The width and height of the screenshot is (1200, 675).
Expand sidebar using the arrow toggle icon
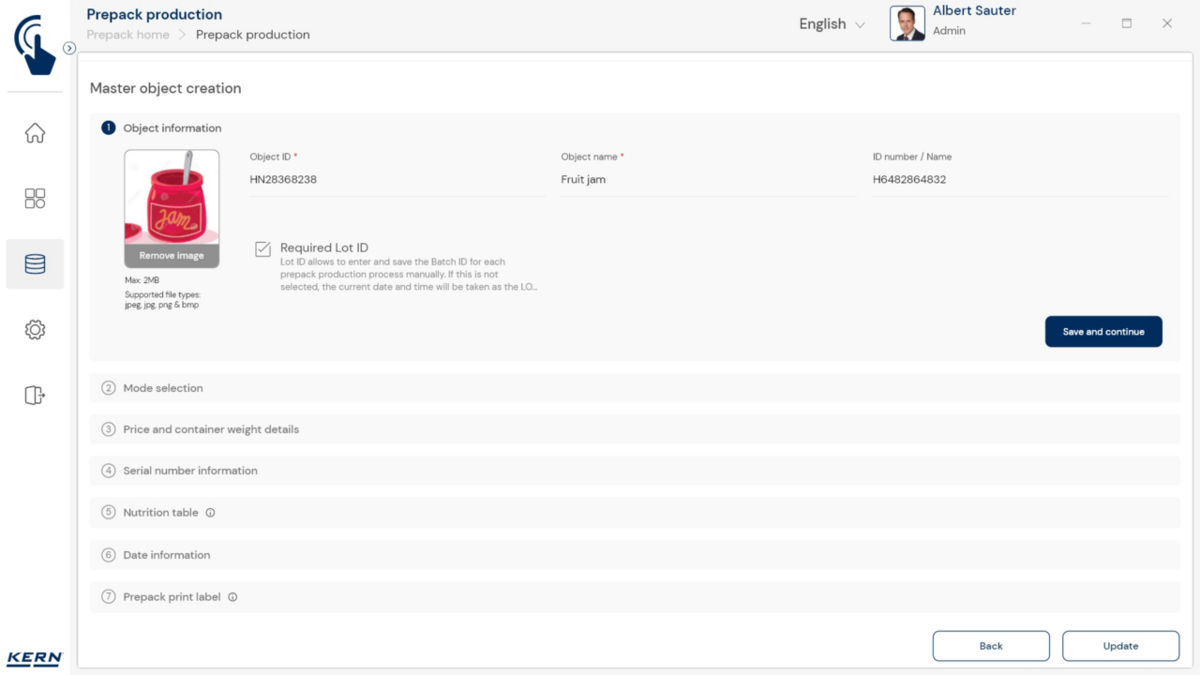coord(69,48)
